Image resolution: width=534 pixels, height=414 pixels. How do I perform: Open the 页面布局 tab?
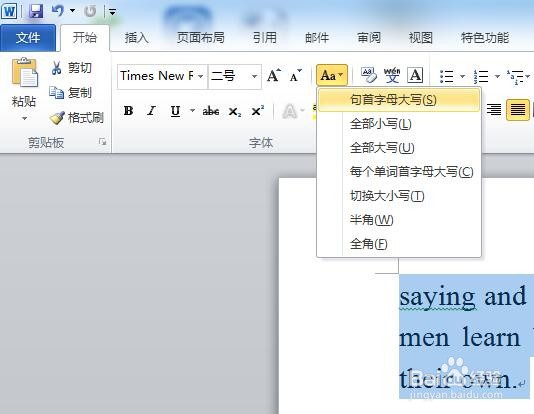click(201, 37)
